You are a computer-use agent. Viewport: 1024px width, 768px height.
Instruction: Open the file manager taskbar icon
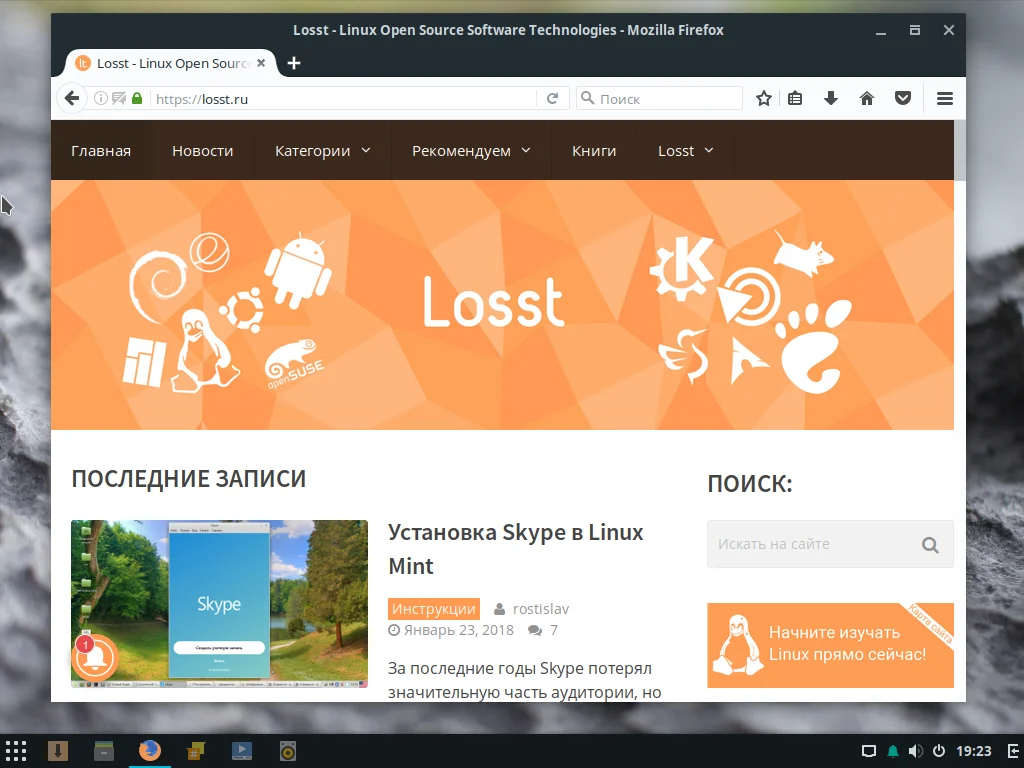click(104, 751)
